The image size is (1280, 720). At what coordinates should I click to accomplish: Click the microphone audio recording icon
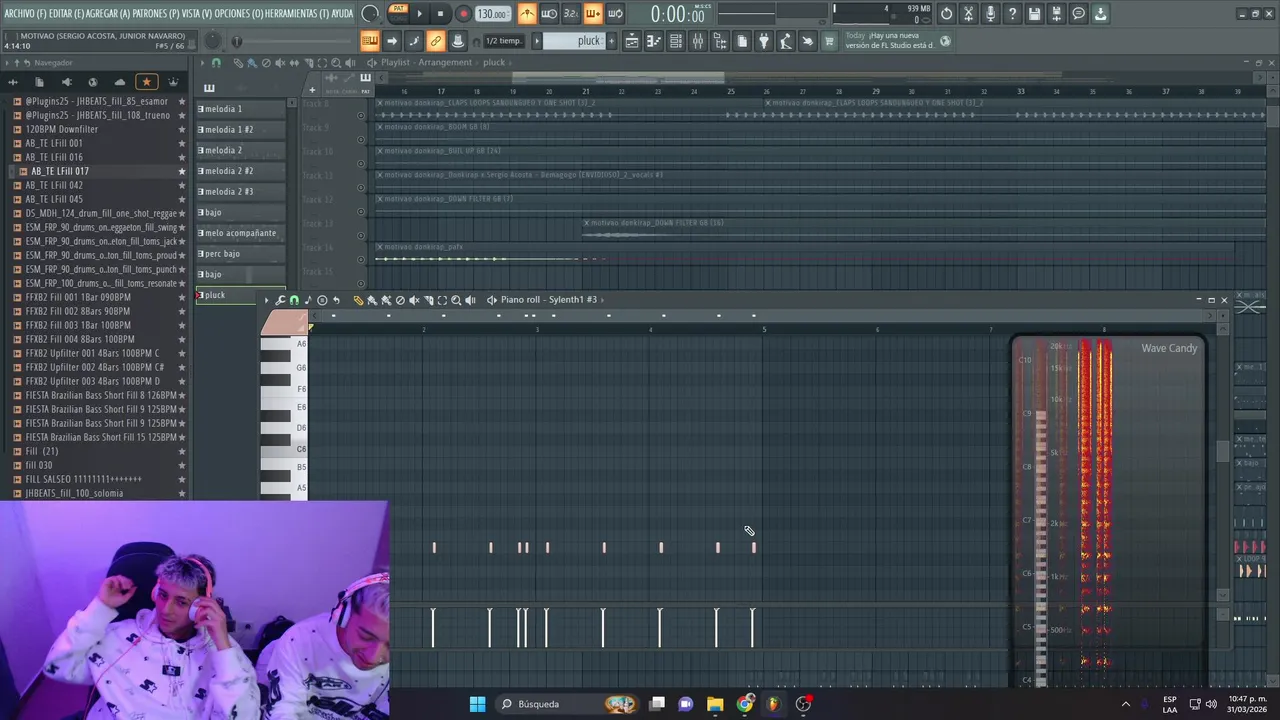pyautogui.click(x=991, y=14)
